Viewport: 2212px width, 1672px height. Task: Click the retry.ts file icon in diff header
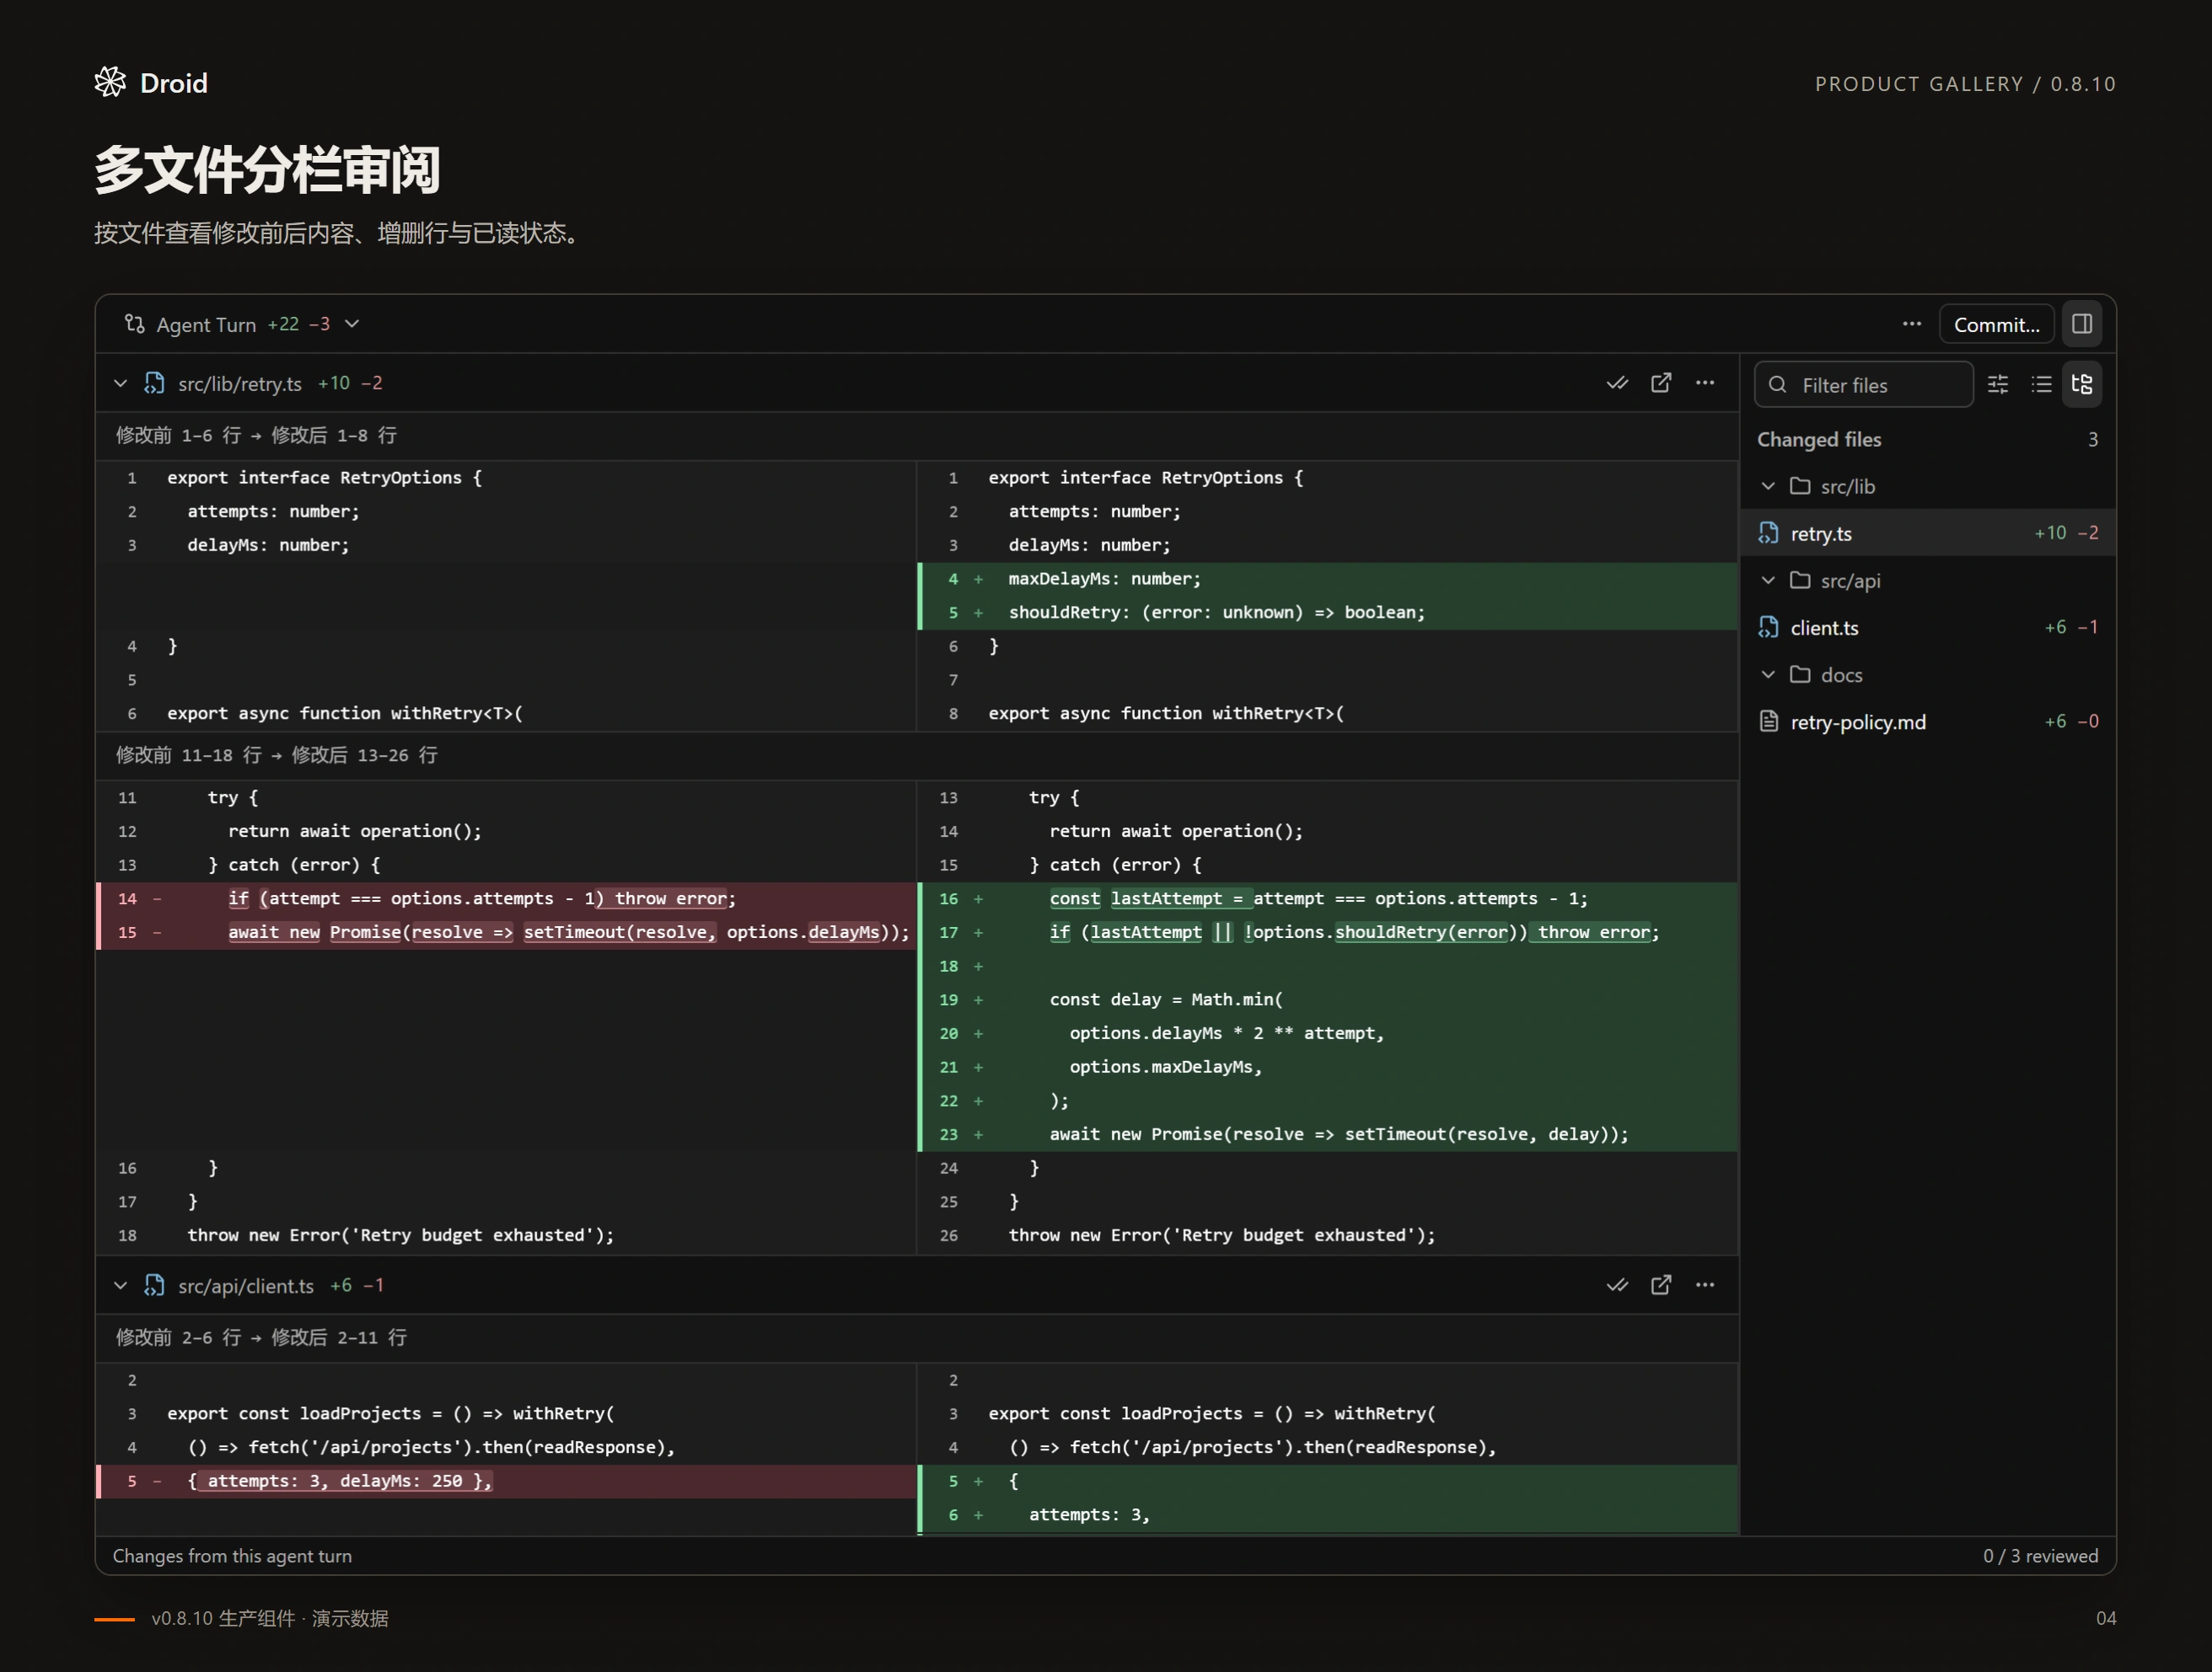point(154,383)
